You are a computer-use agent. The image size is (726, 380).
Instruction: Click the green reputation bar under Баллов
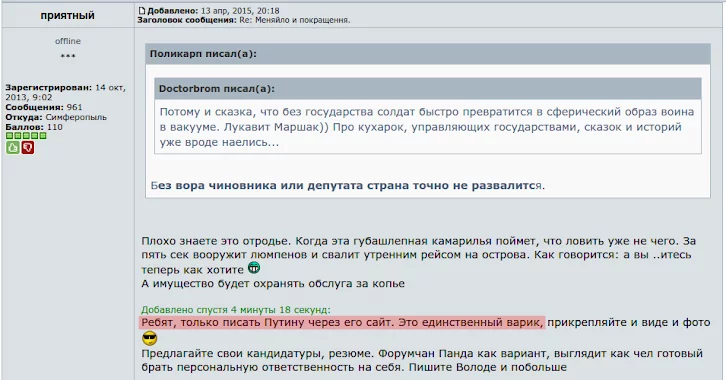(x=26, y=136)
